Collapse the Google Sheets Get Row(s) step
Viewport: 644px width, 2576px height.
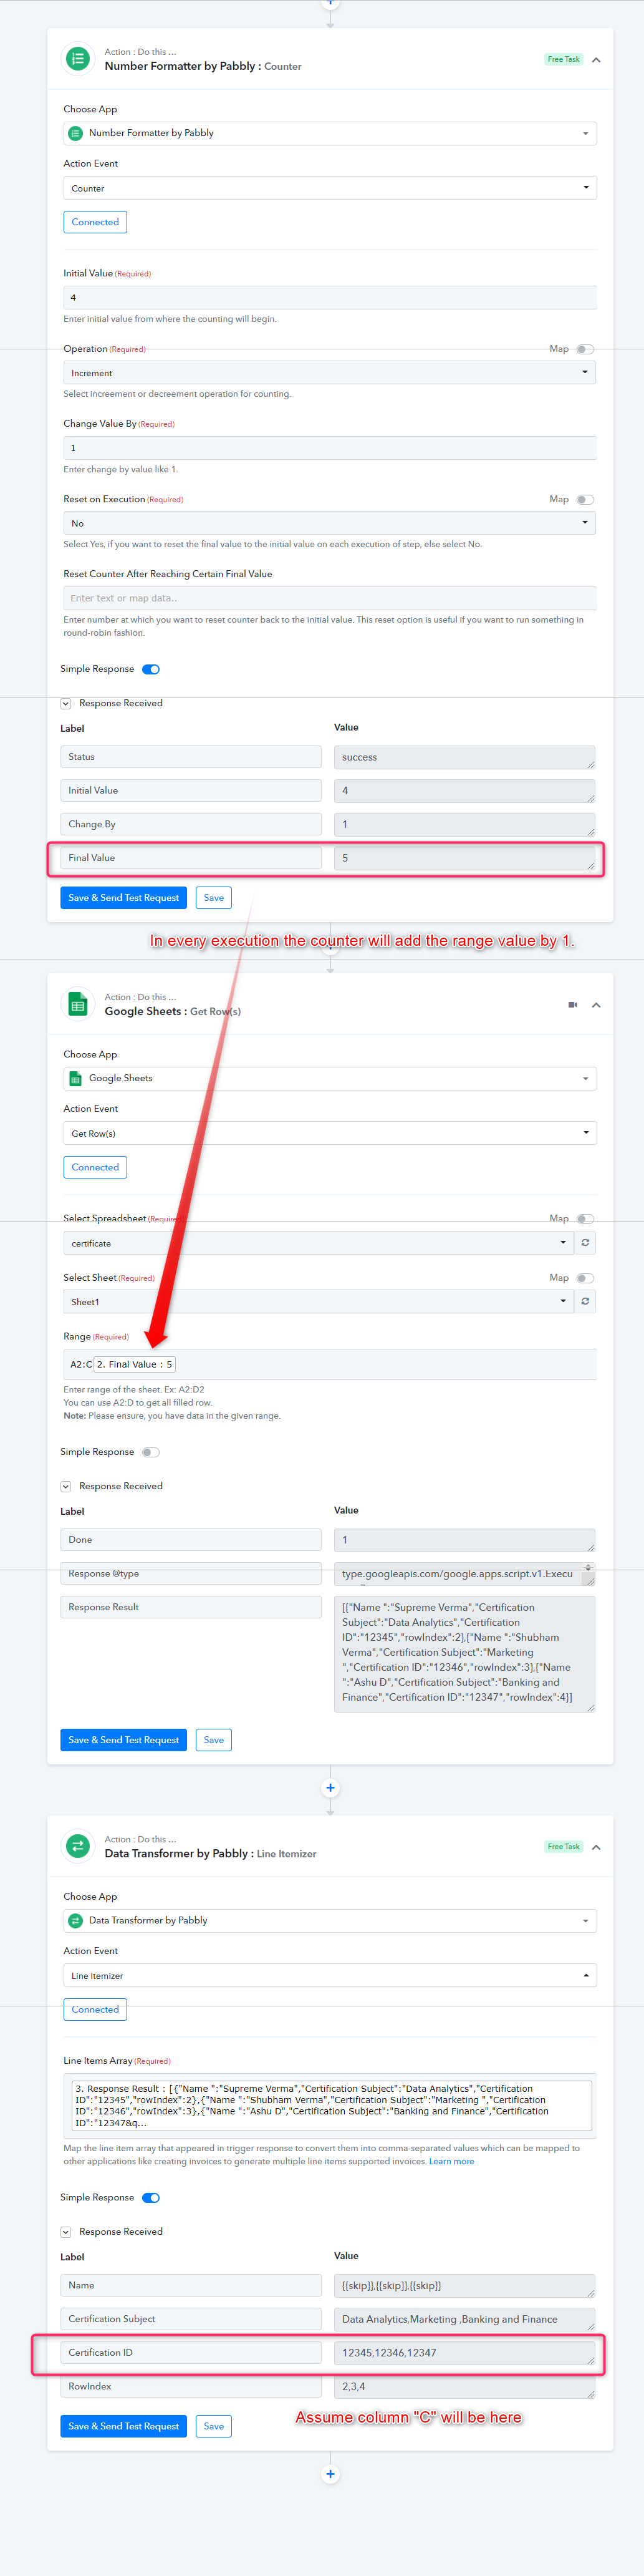[596, 1005]
